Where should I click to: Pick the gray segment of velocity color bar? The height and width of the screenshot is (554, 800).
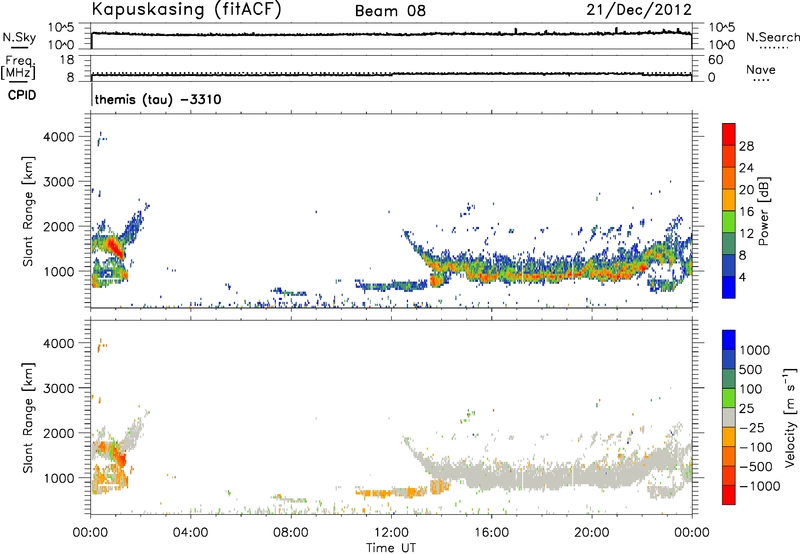click(x=729, y=418)
